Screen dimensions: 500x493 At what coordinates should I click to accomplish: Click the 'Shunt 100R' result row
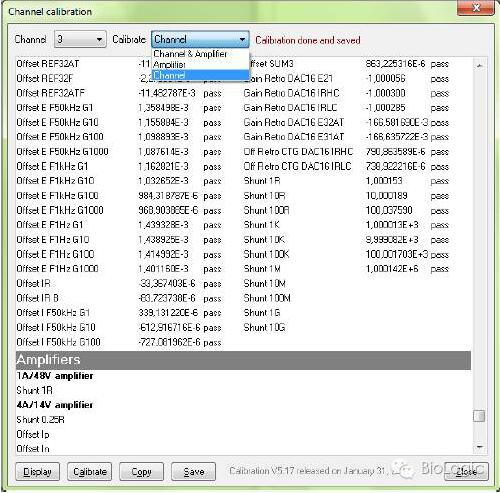point(347,210)
